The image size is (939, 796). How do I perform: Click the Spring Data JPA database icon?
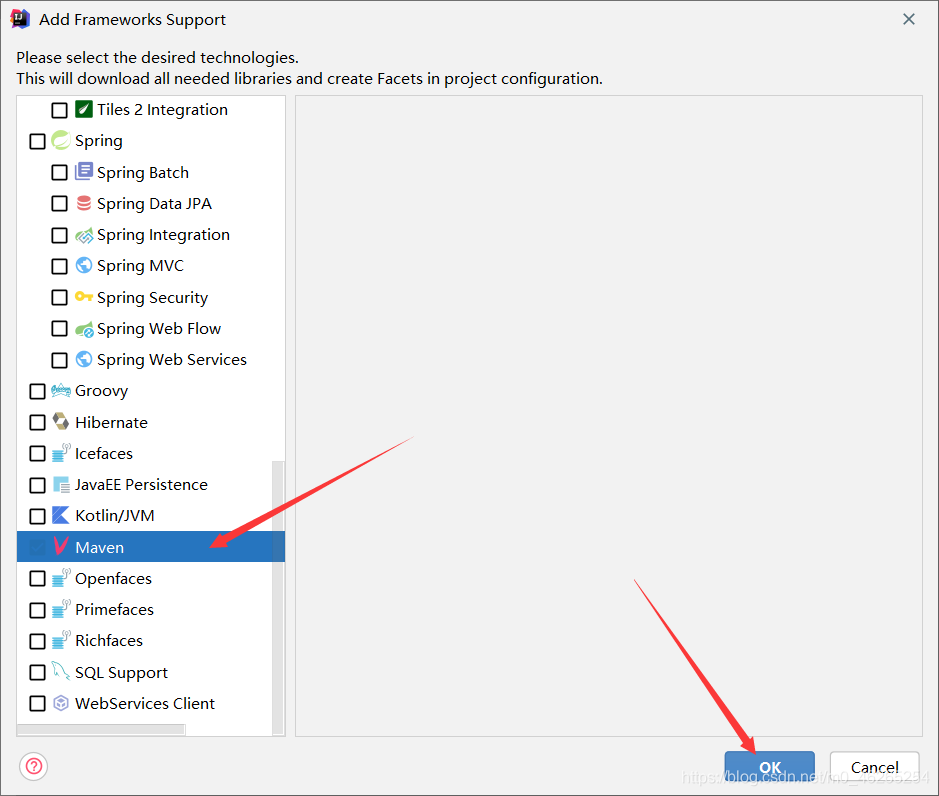(84, 204)
